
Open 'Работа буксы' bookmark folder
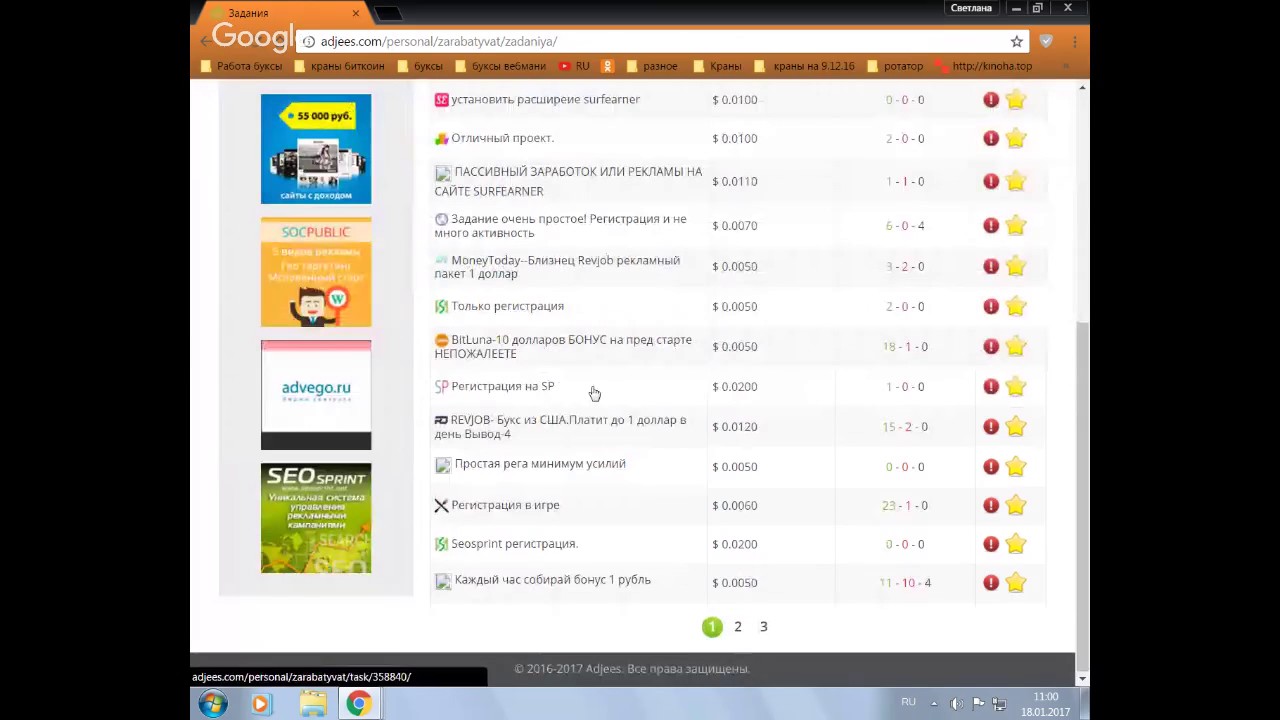241,66
